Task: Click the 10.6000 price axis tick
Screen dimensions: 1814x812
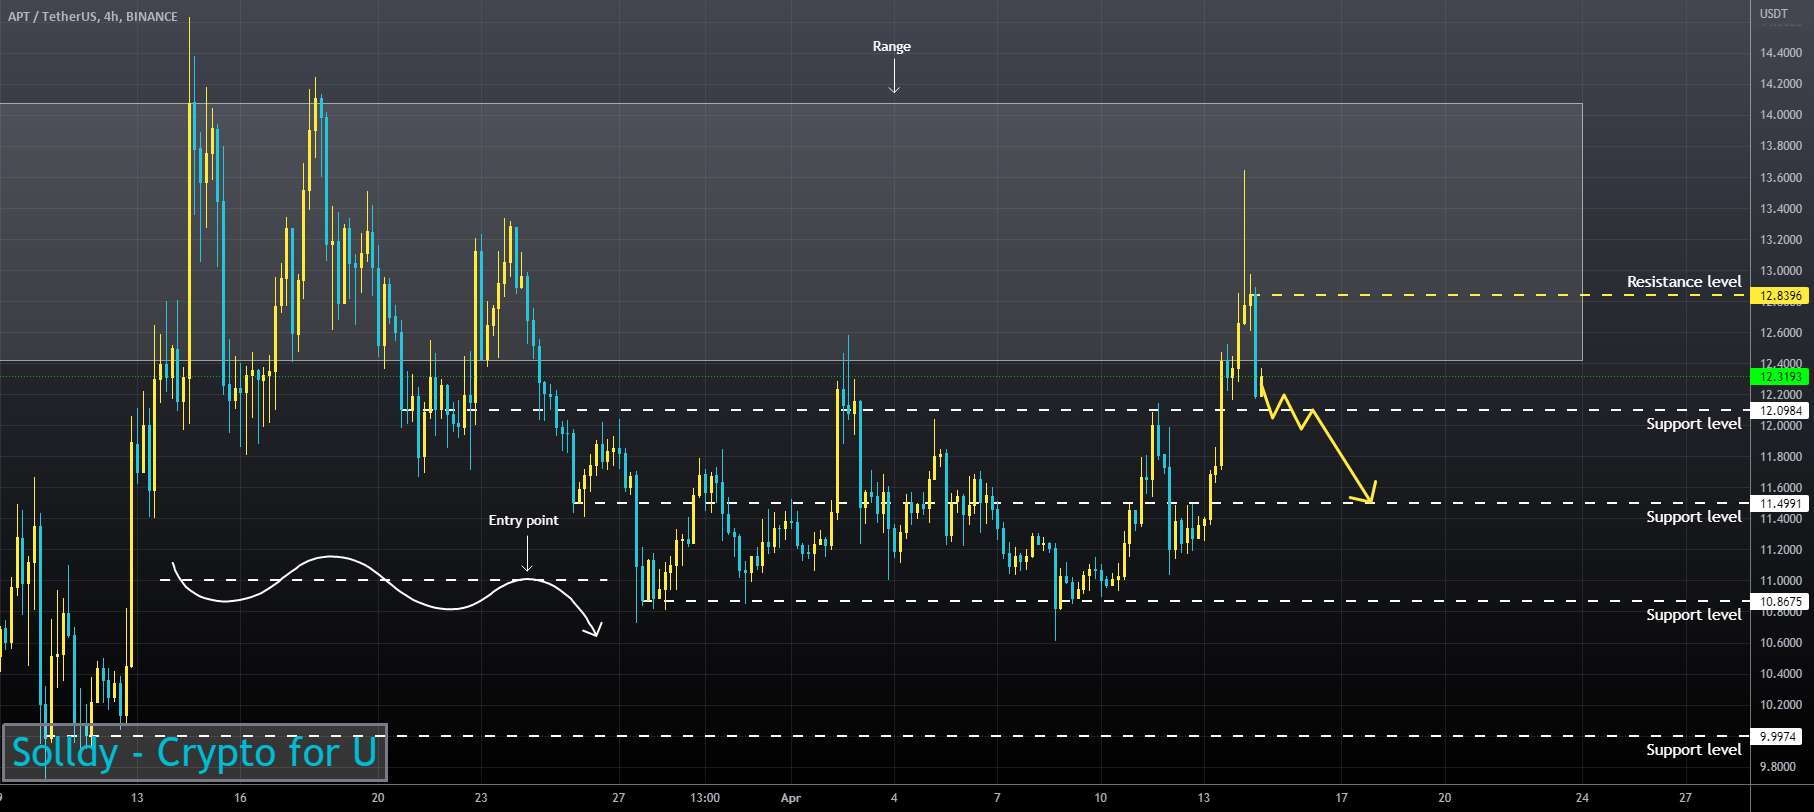Action: click(x=1781, y=643)
